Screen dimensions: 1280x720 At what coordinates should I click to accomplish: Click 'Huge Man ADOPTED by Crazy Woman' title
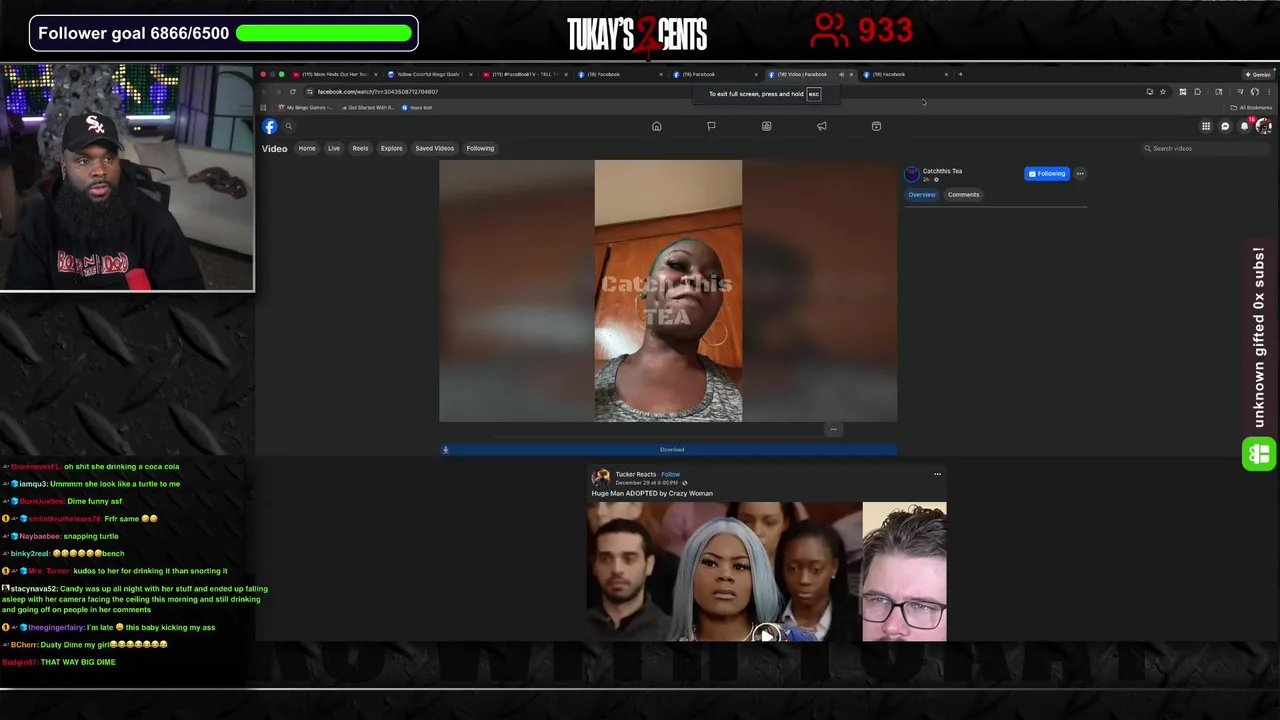pyautogui.click(x=652, y=493)
